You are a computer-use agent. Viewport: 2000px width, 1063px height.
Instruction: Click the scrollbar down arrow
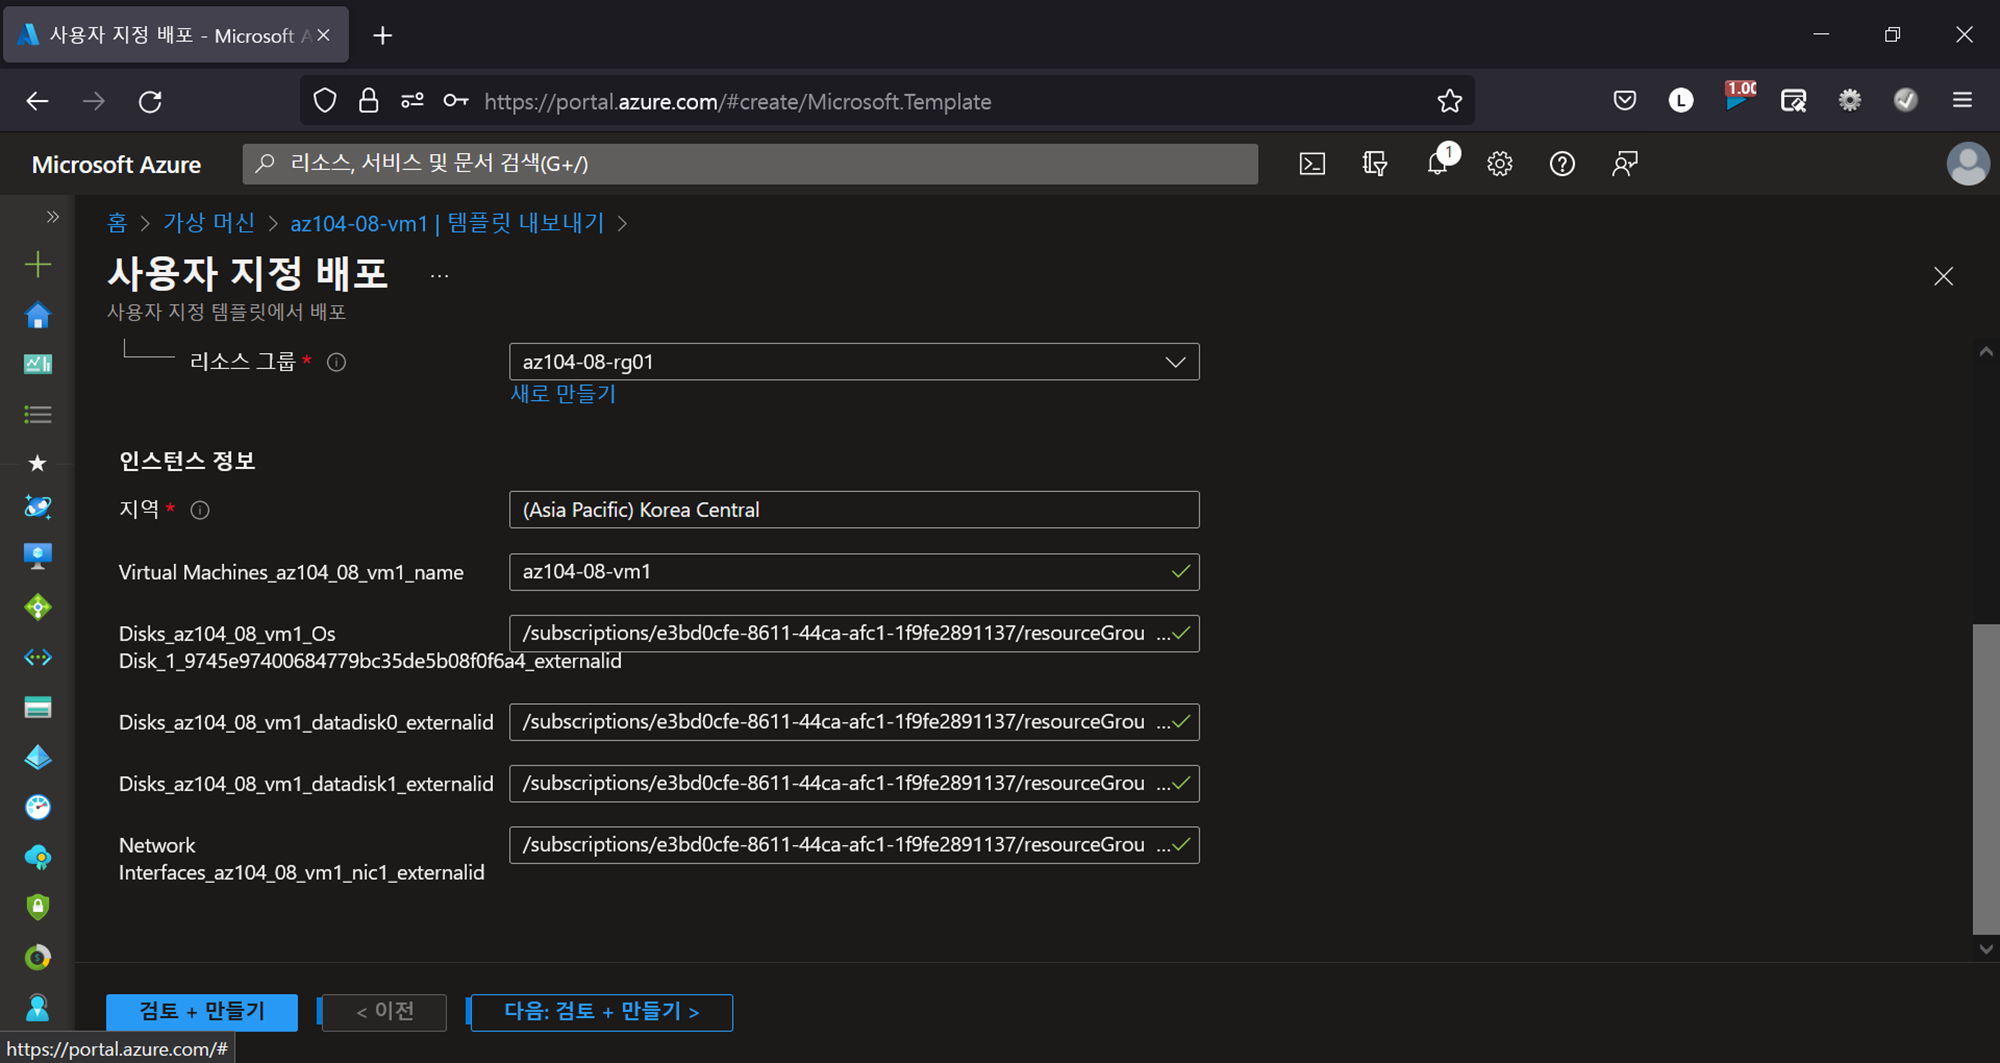click(1986, 949)
